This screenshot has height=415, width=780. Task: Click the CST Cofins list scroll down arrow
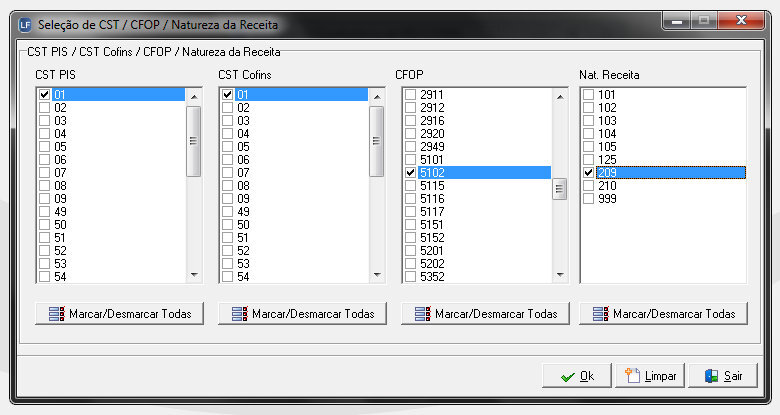[x=377, y=275]
